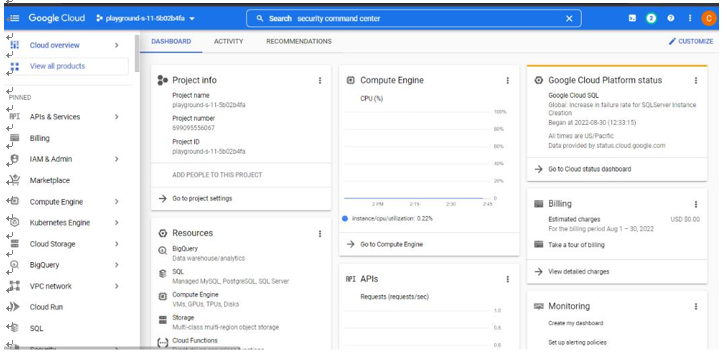Screen dimensions: 727x363
Task: Activate the Cloud Shell terminal icon
Action: 631,19
